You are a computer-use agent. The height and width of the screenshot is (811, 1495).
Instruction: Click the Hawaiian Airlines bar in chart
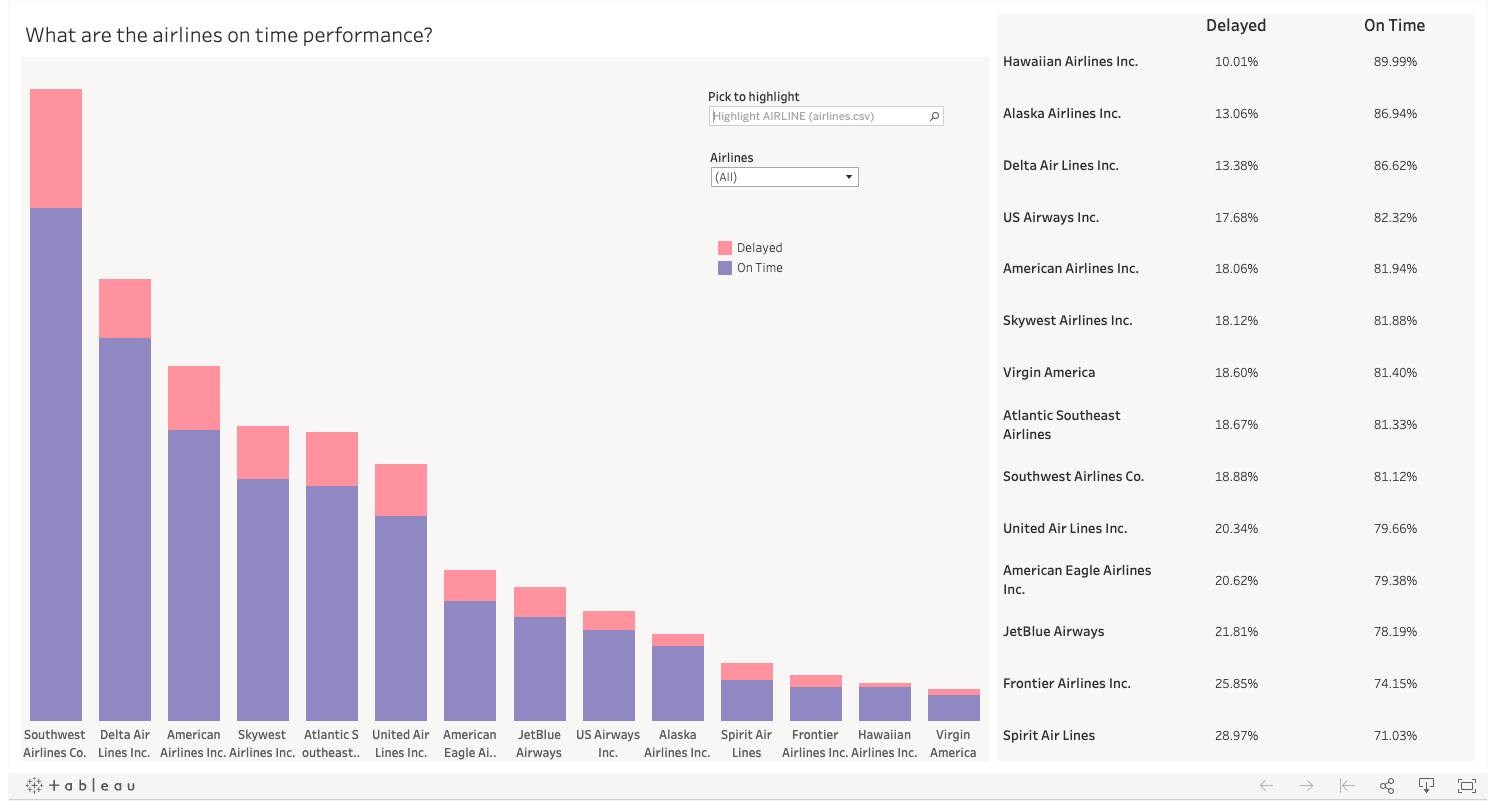(x=885, y=704)
